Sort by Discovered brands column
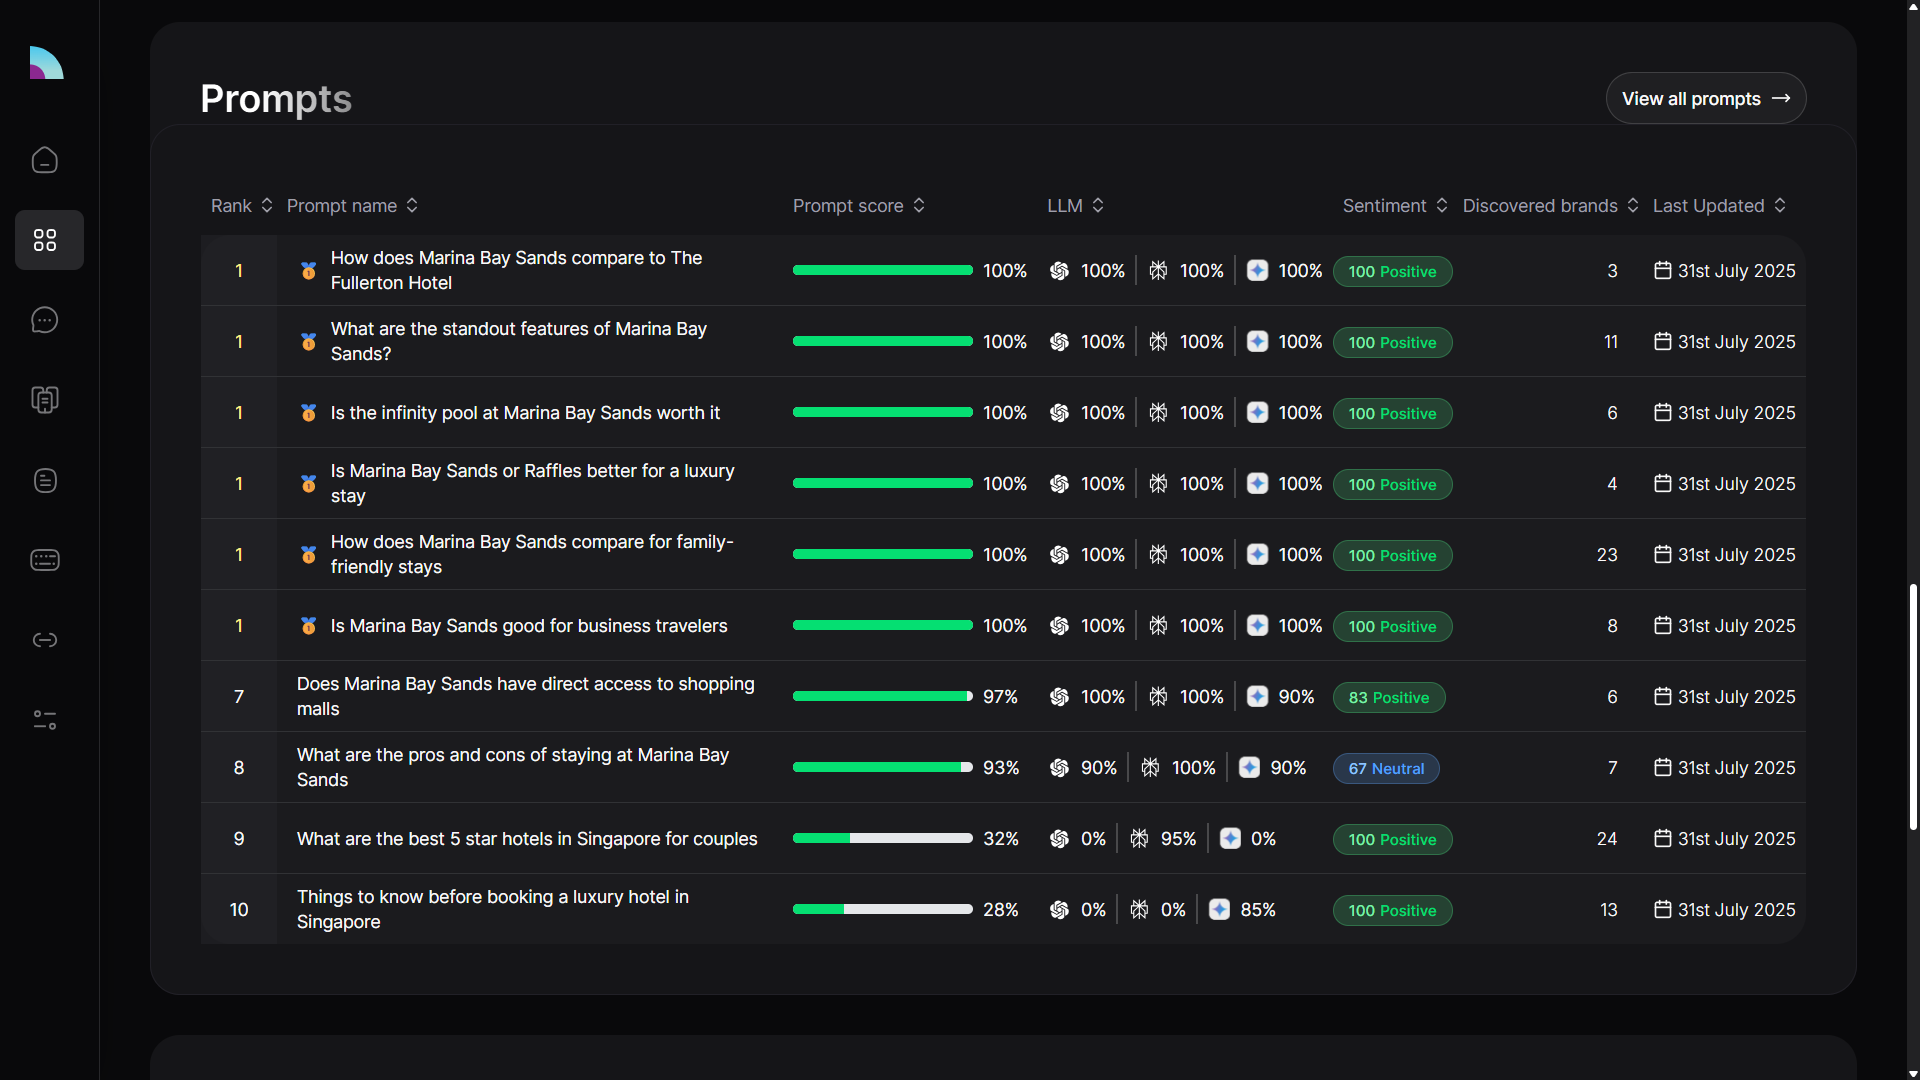Viewport: 1920px width, 1080px height. click(1549, 205)
